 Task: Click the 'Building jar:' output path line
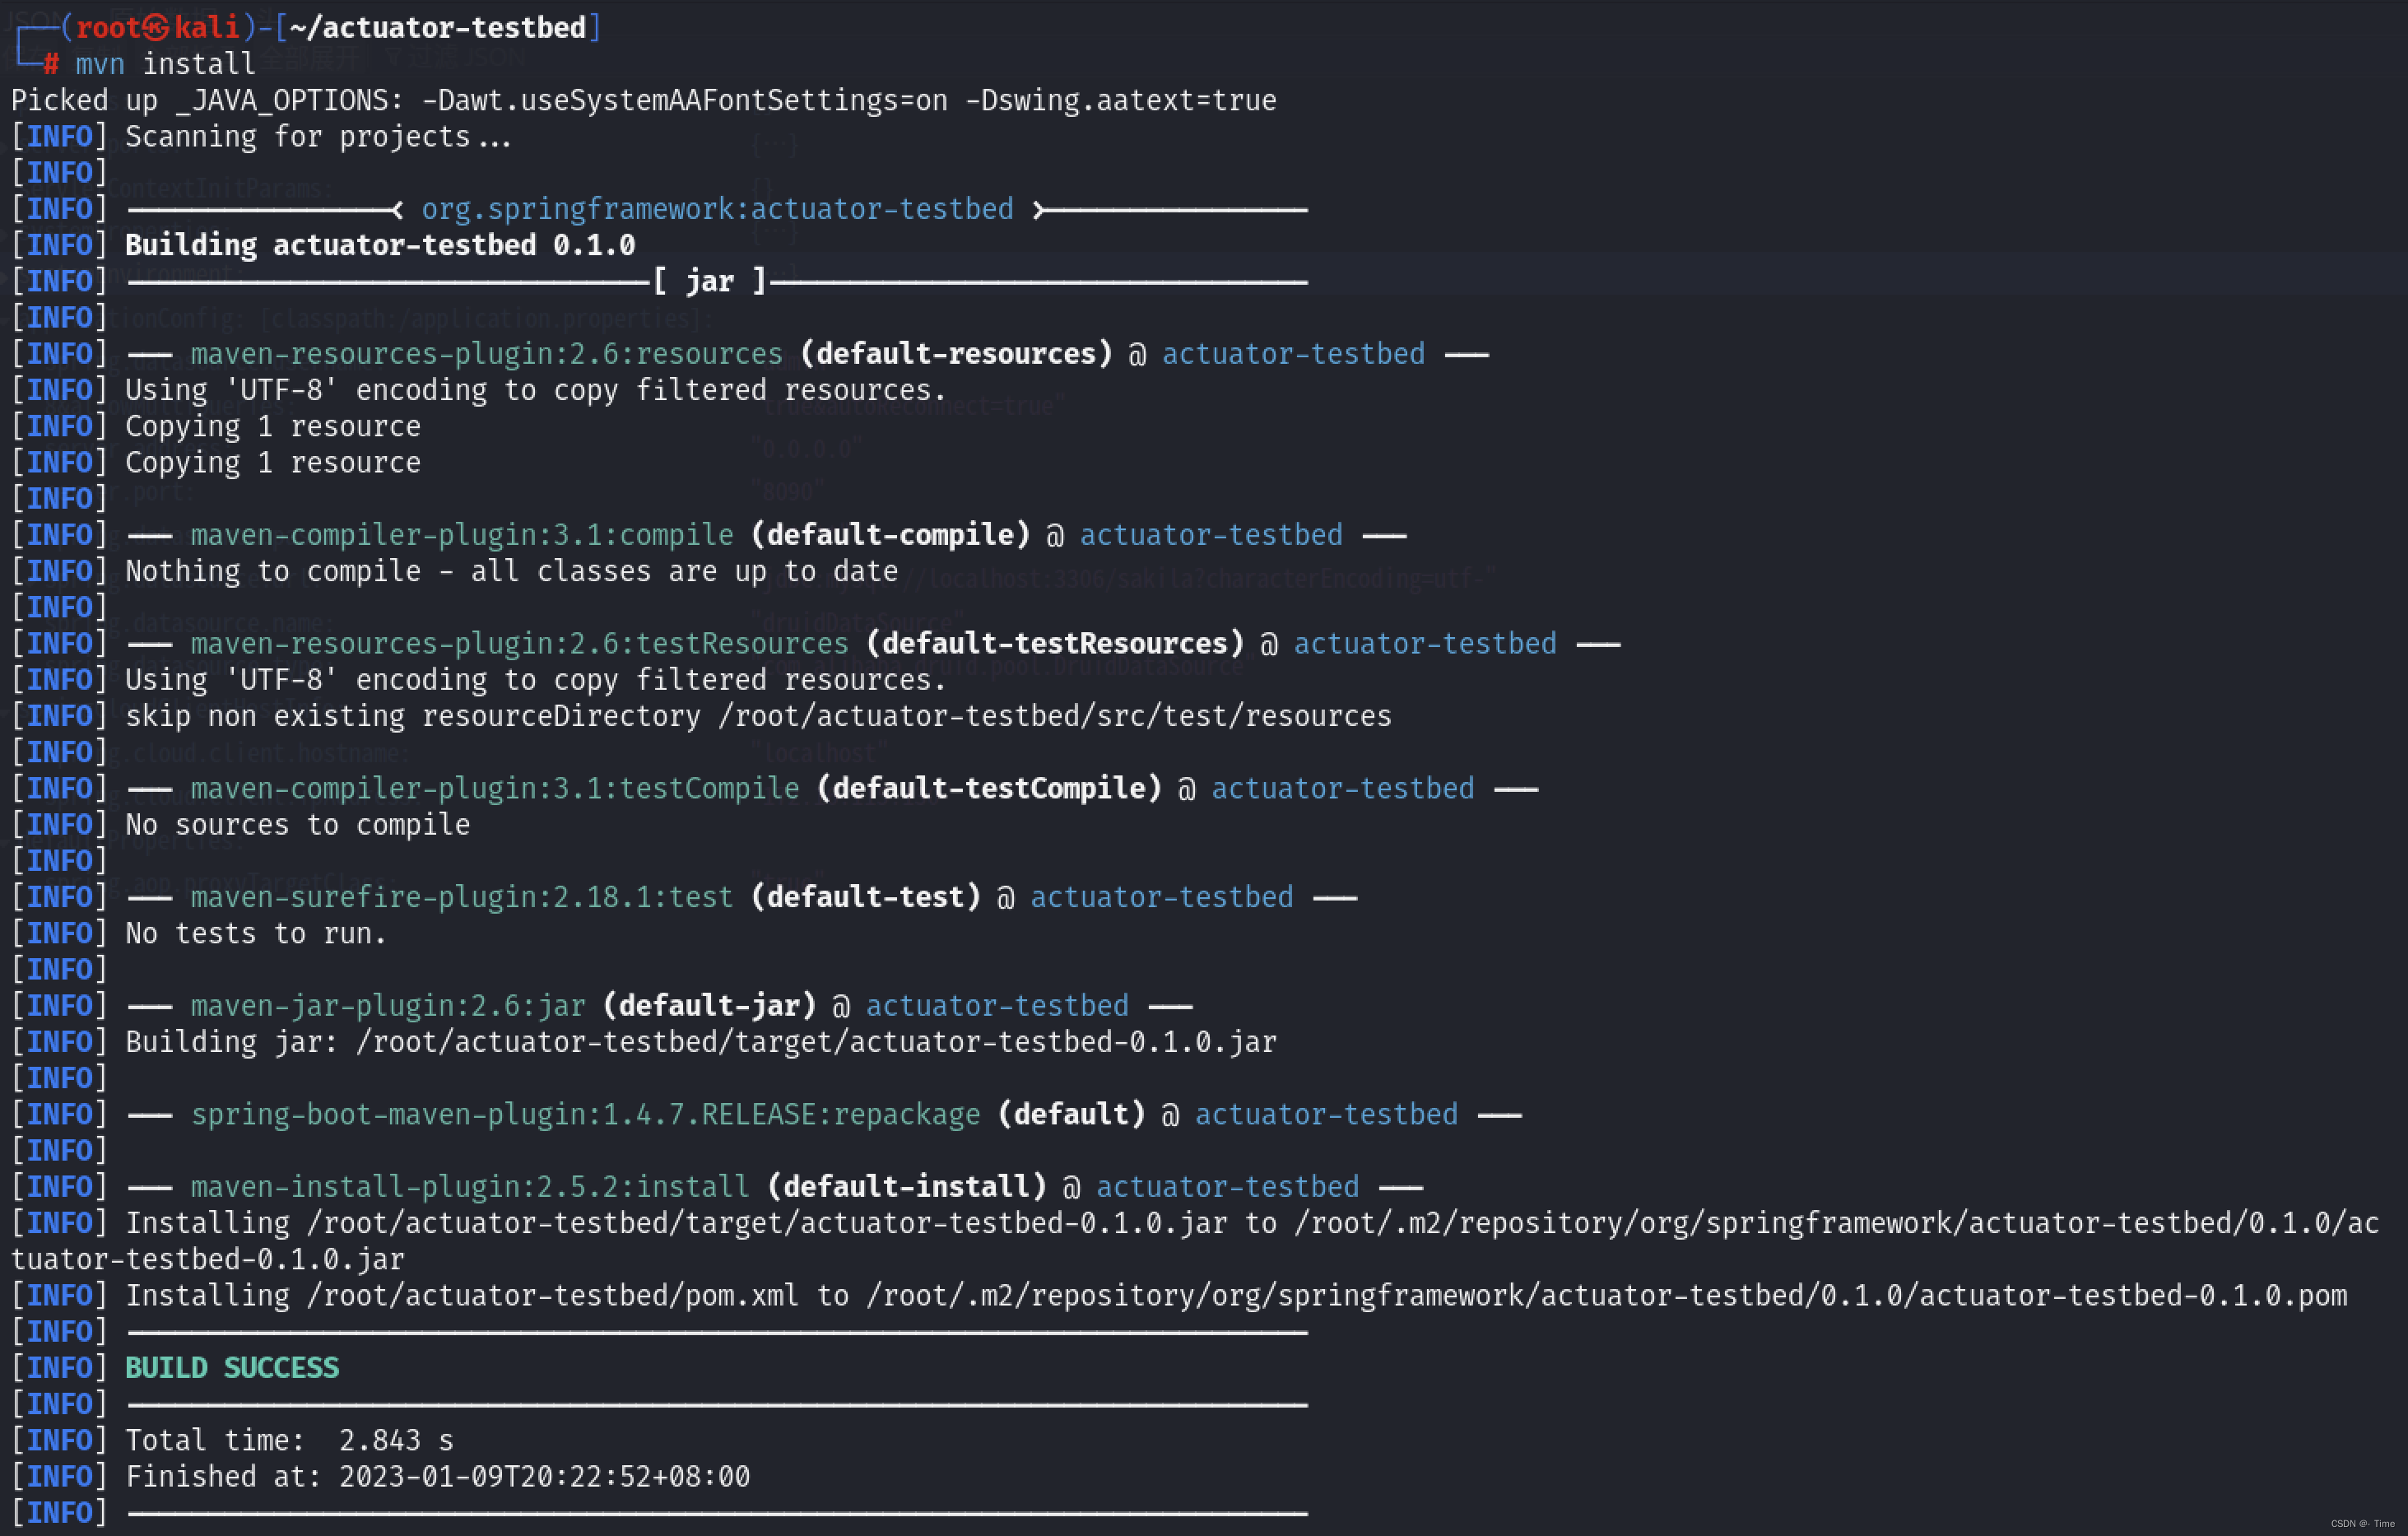701,1041
